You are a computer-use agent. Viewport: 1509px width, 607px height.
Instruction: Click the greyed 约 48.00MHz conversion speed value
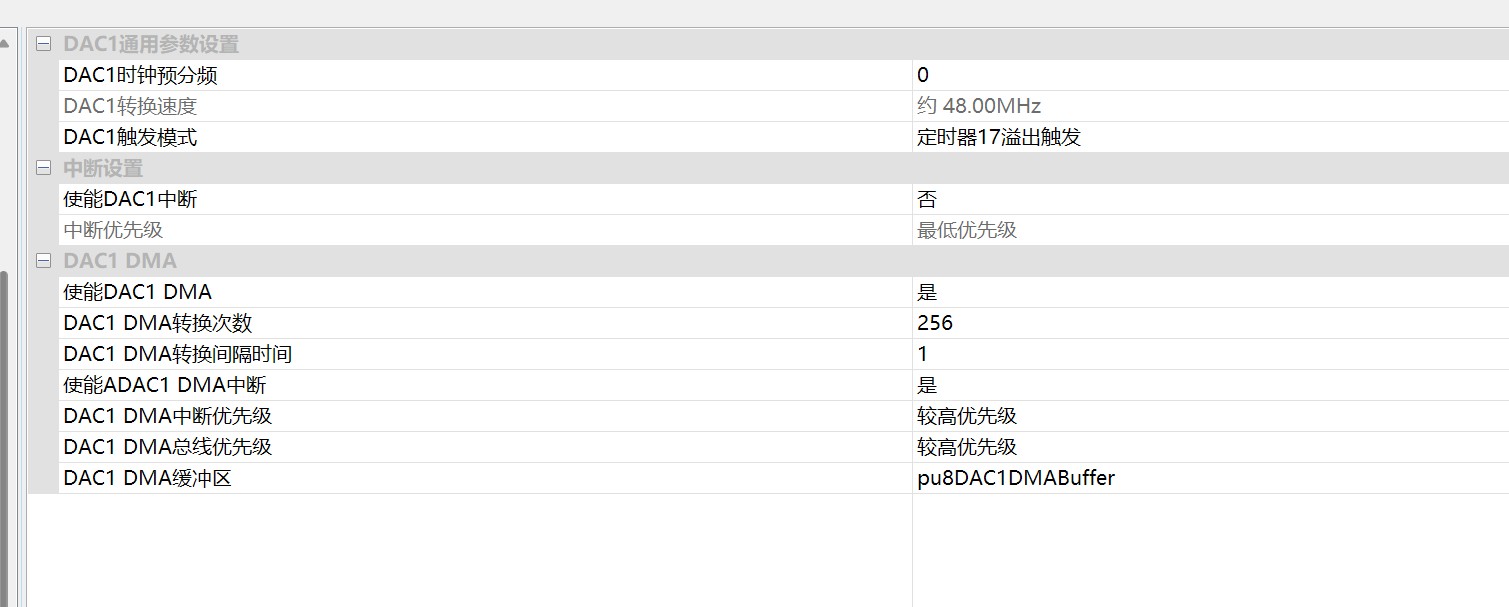tap(979, 106)
